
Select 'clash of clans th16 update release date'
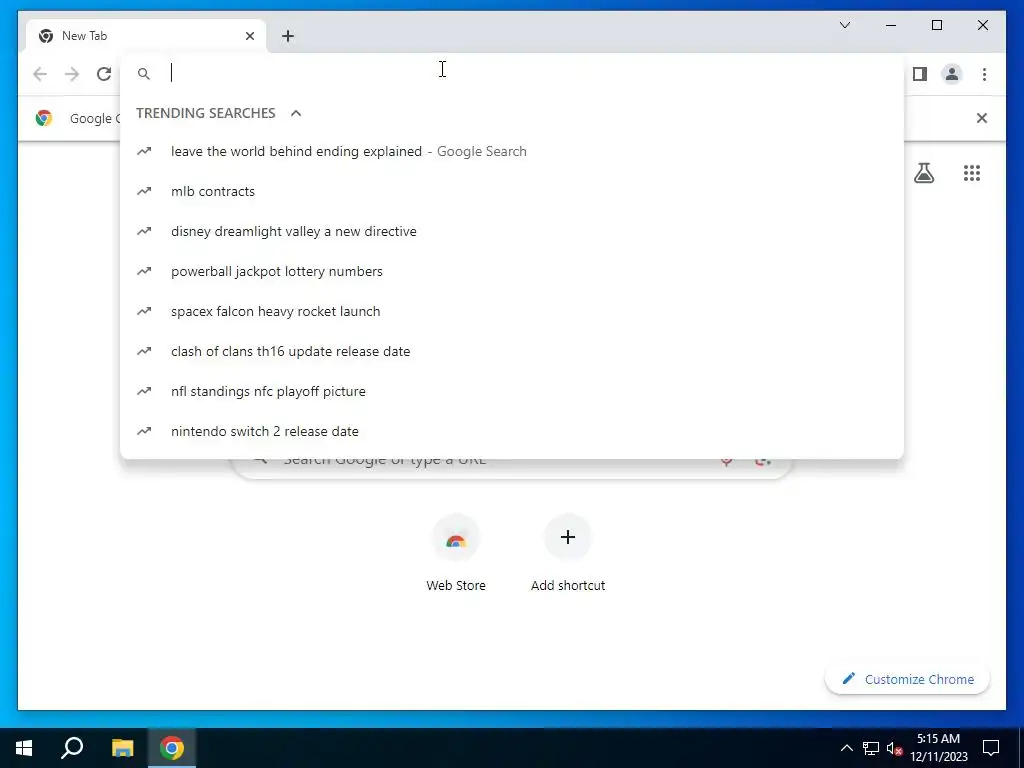512,351
